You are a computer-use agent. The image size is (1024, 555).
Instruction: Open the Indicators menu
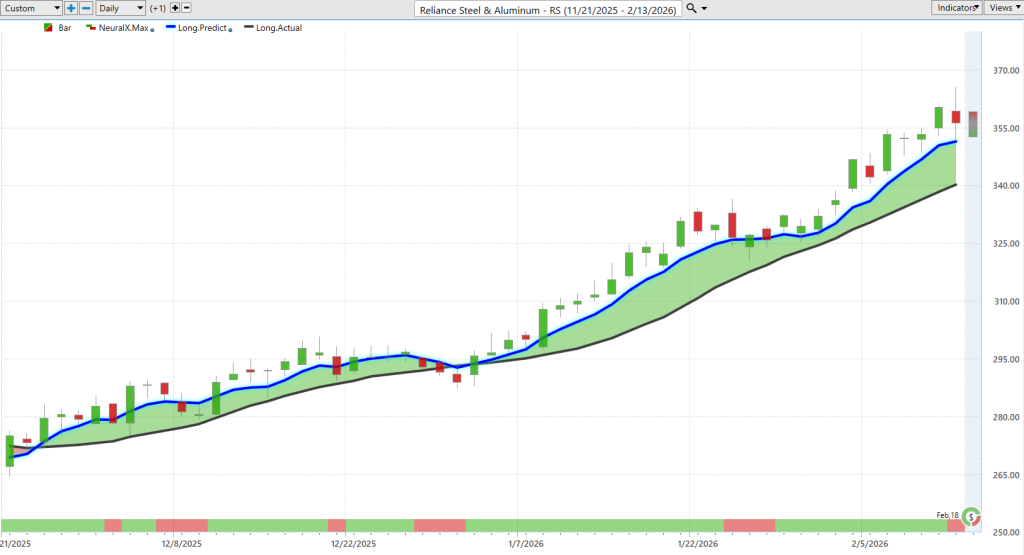click(x=956, y=8)
